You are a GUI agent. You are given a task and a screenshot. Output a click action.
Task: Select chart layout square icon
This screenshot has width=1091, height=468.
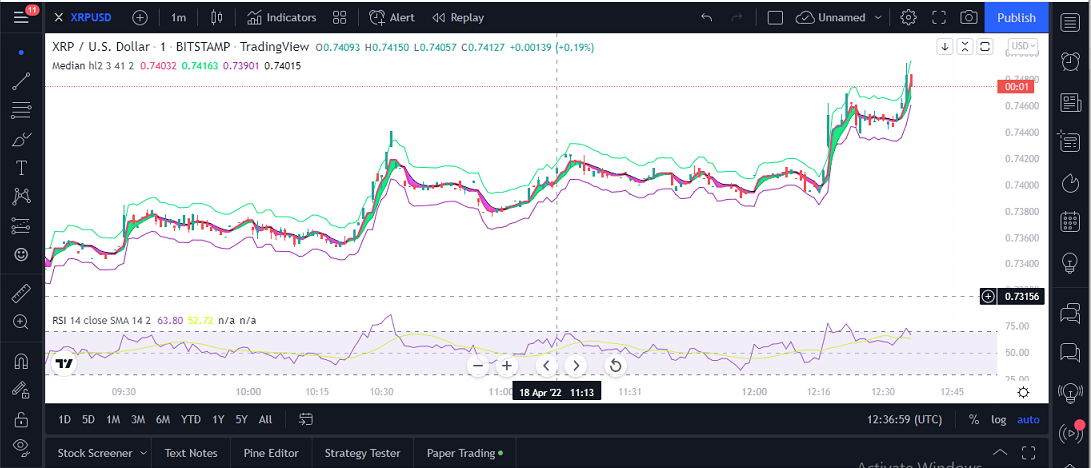click(x=775, y=17)
